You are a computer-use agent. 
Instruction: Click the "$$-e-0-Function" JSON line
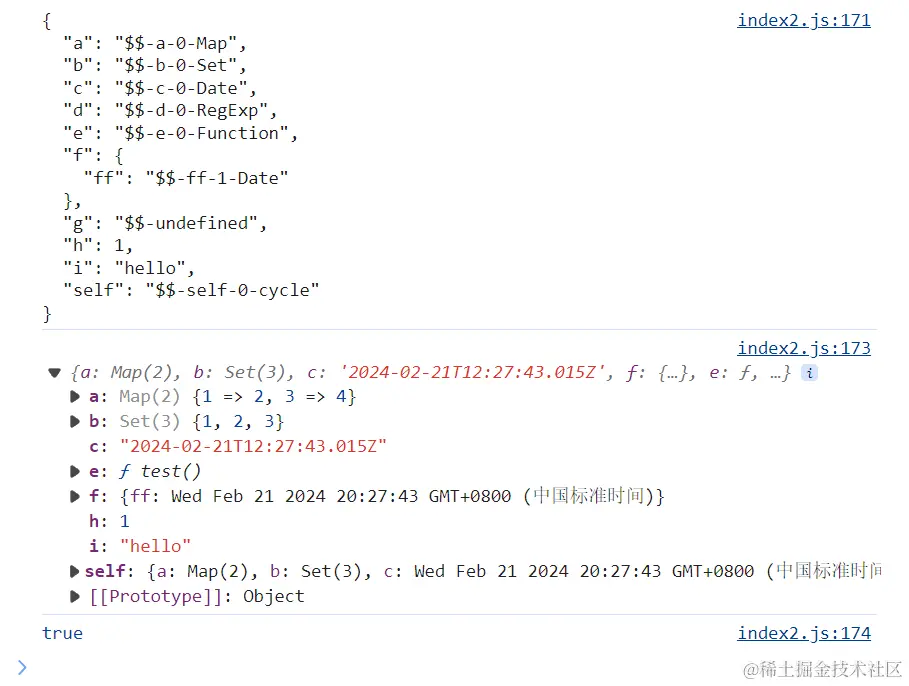pos(180,133)
